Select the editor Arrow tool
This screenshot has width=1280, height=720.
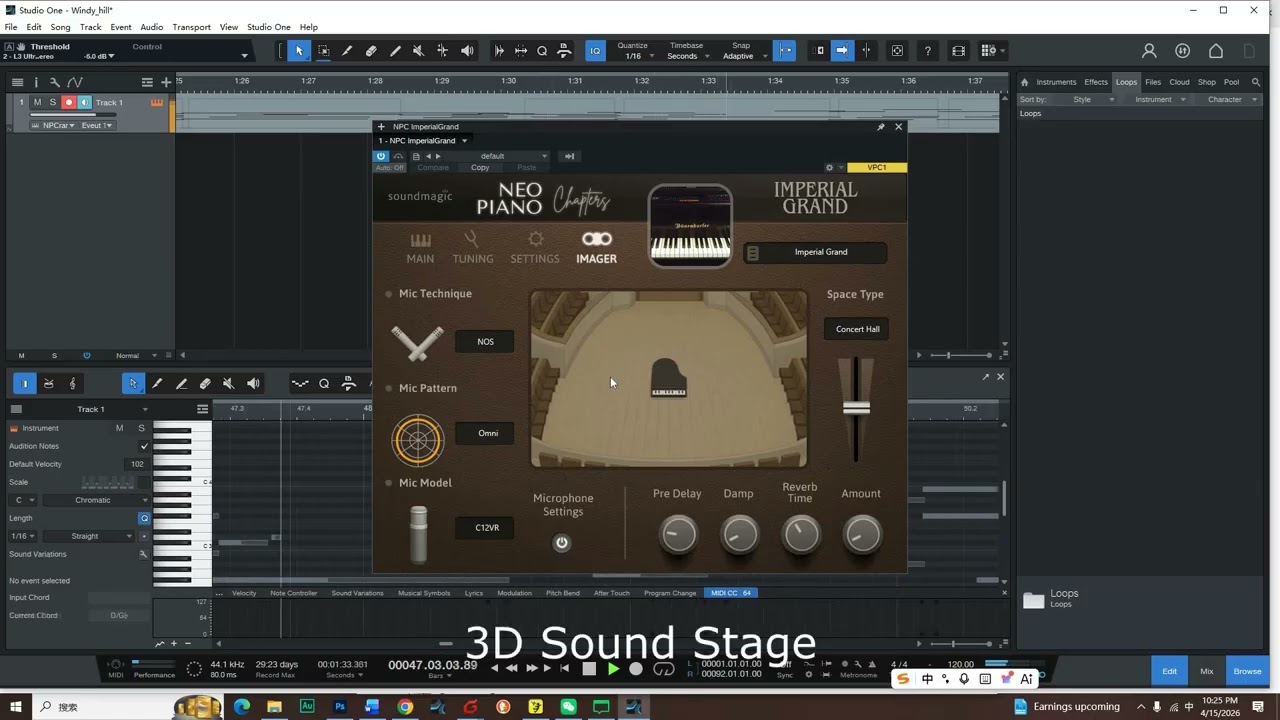point(133,383)
